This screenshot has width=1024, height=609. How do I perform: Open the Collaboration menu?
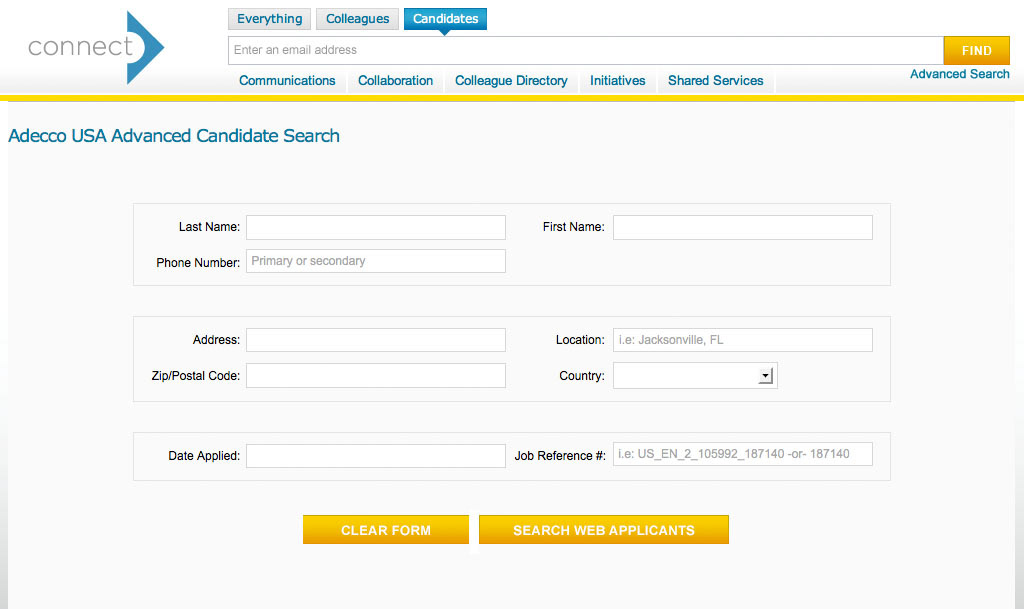(395, 80)
